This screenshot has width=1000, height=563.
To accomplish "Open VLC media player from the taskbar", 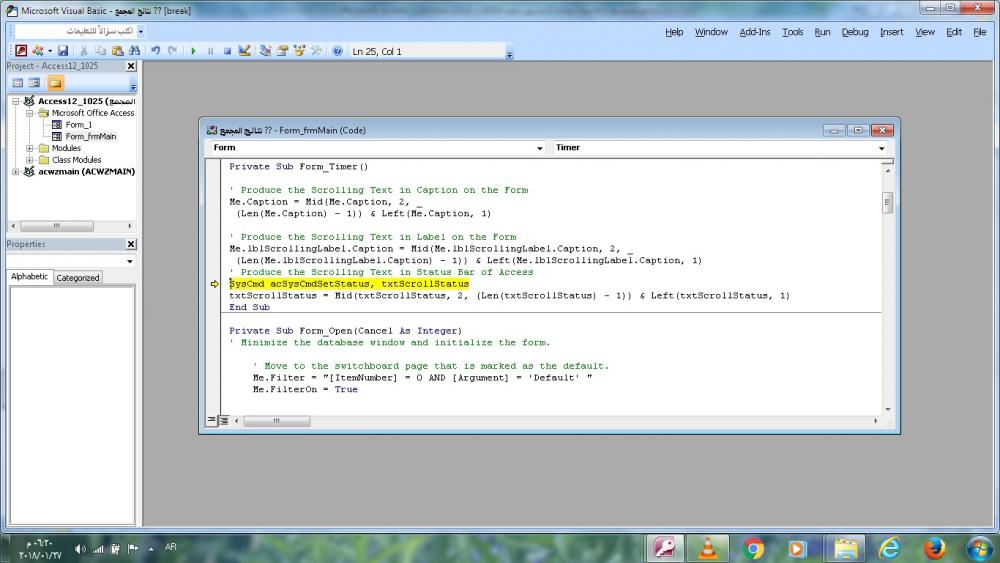I will pos(707,548).
